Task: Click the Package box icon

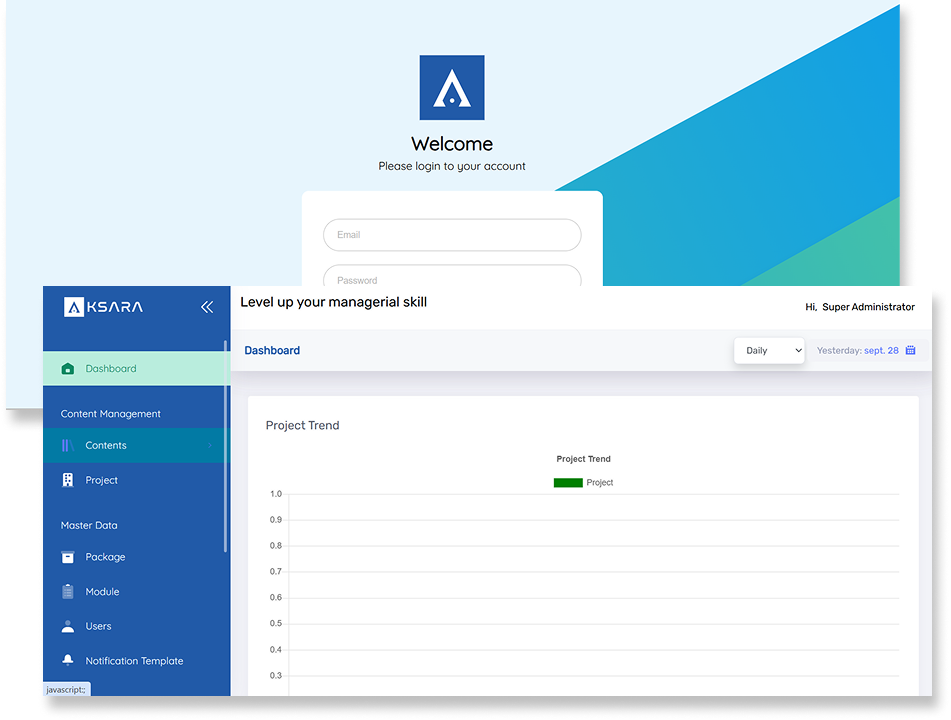Action: tap(68, 557)
